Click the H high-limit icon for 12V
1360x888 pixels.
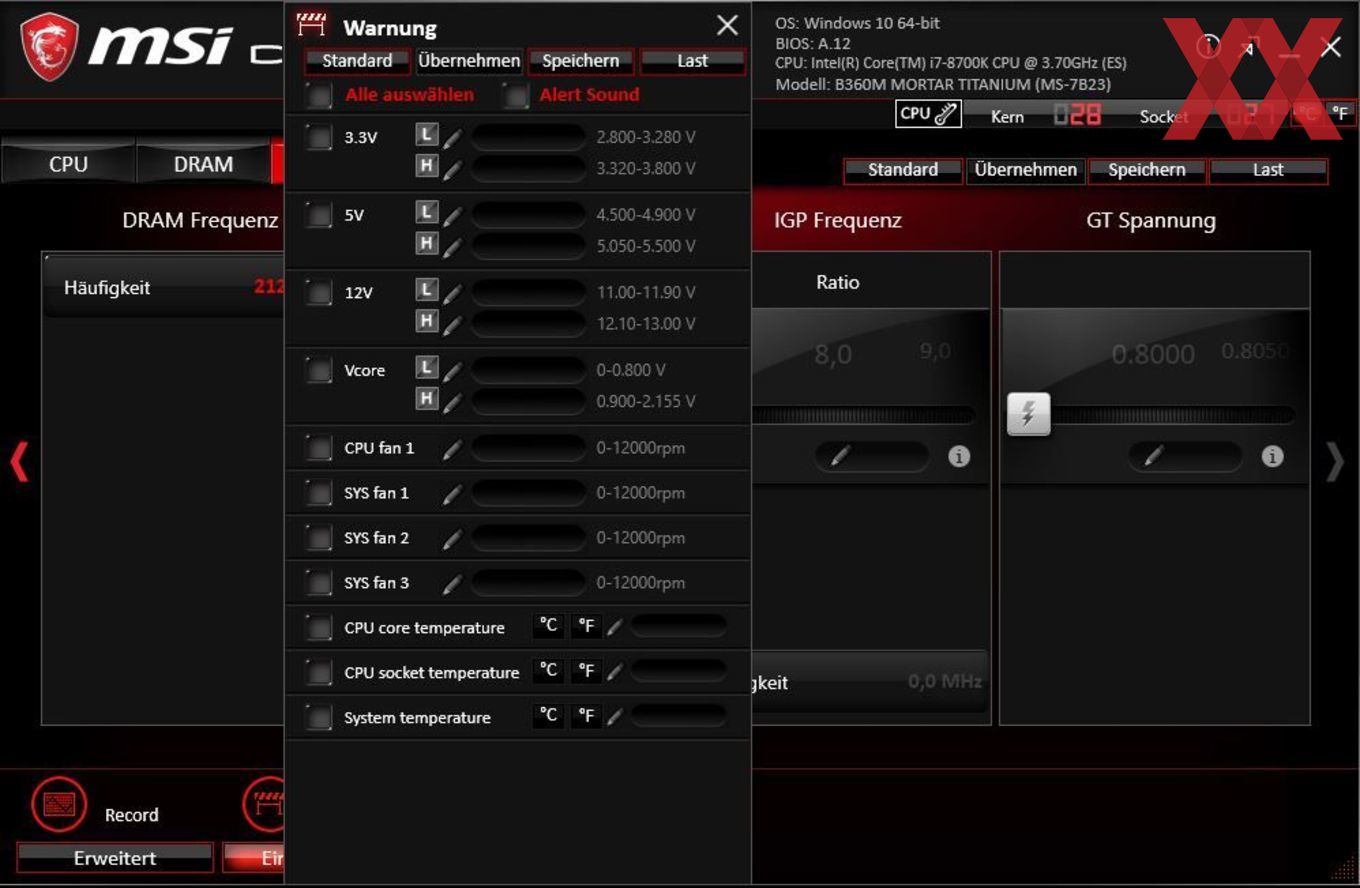[427, 321]
